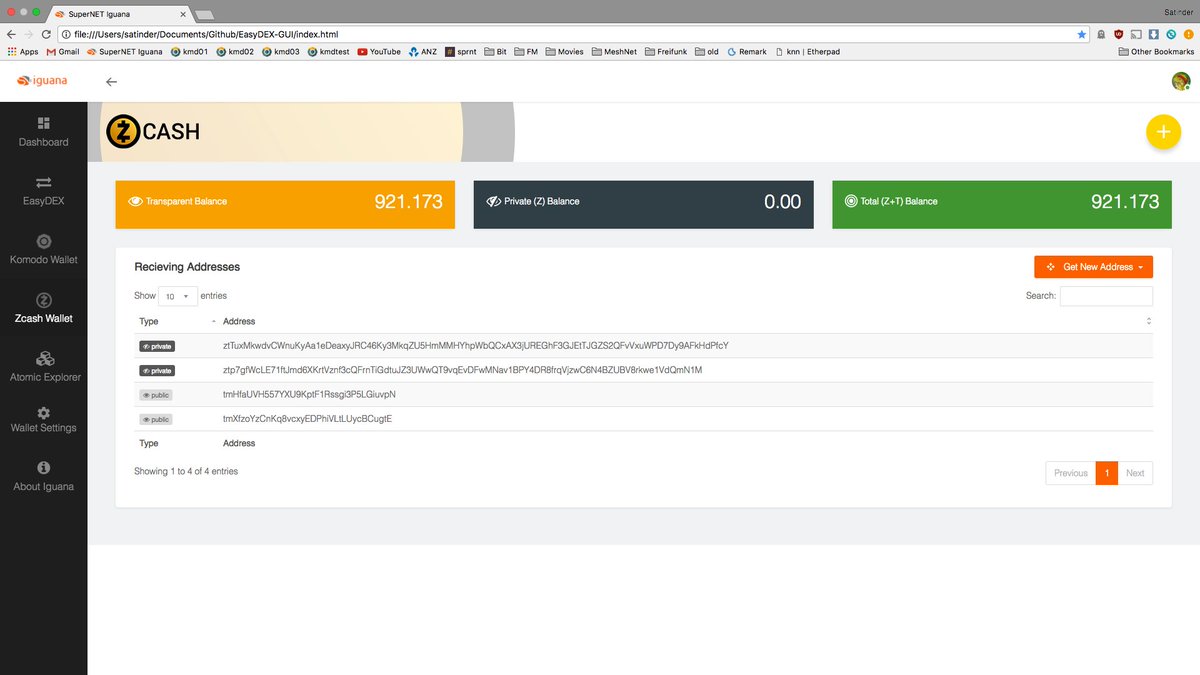1200x675 pixels.
Task: Reload the page in Chrome
Action: (x=48, y=34)
